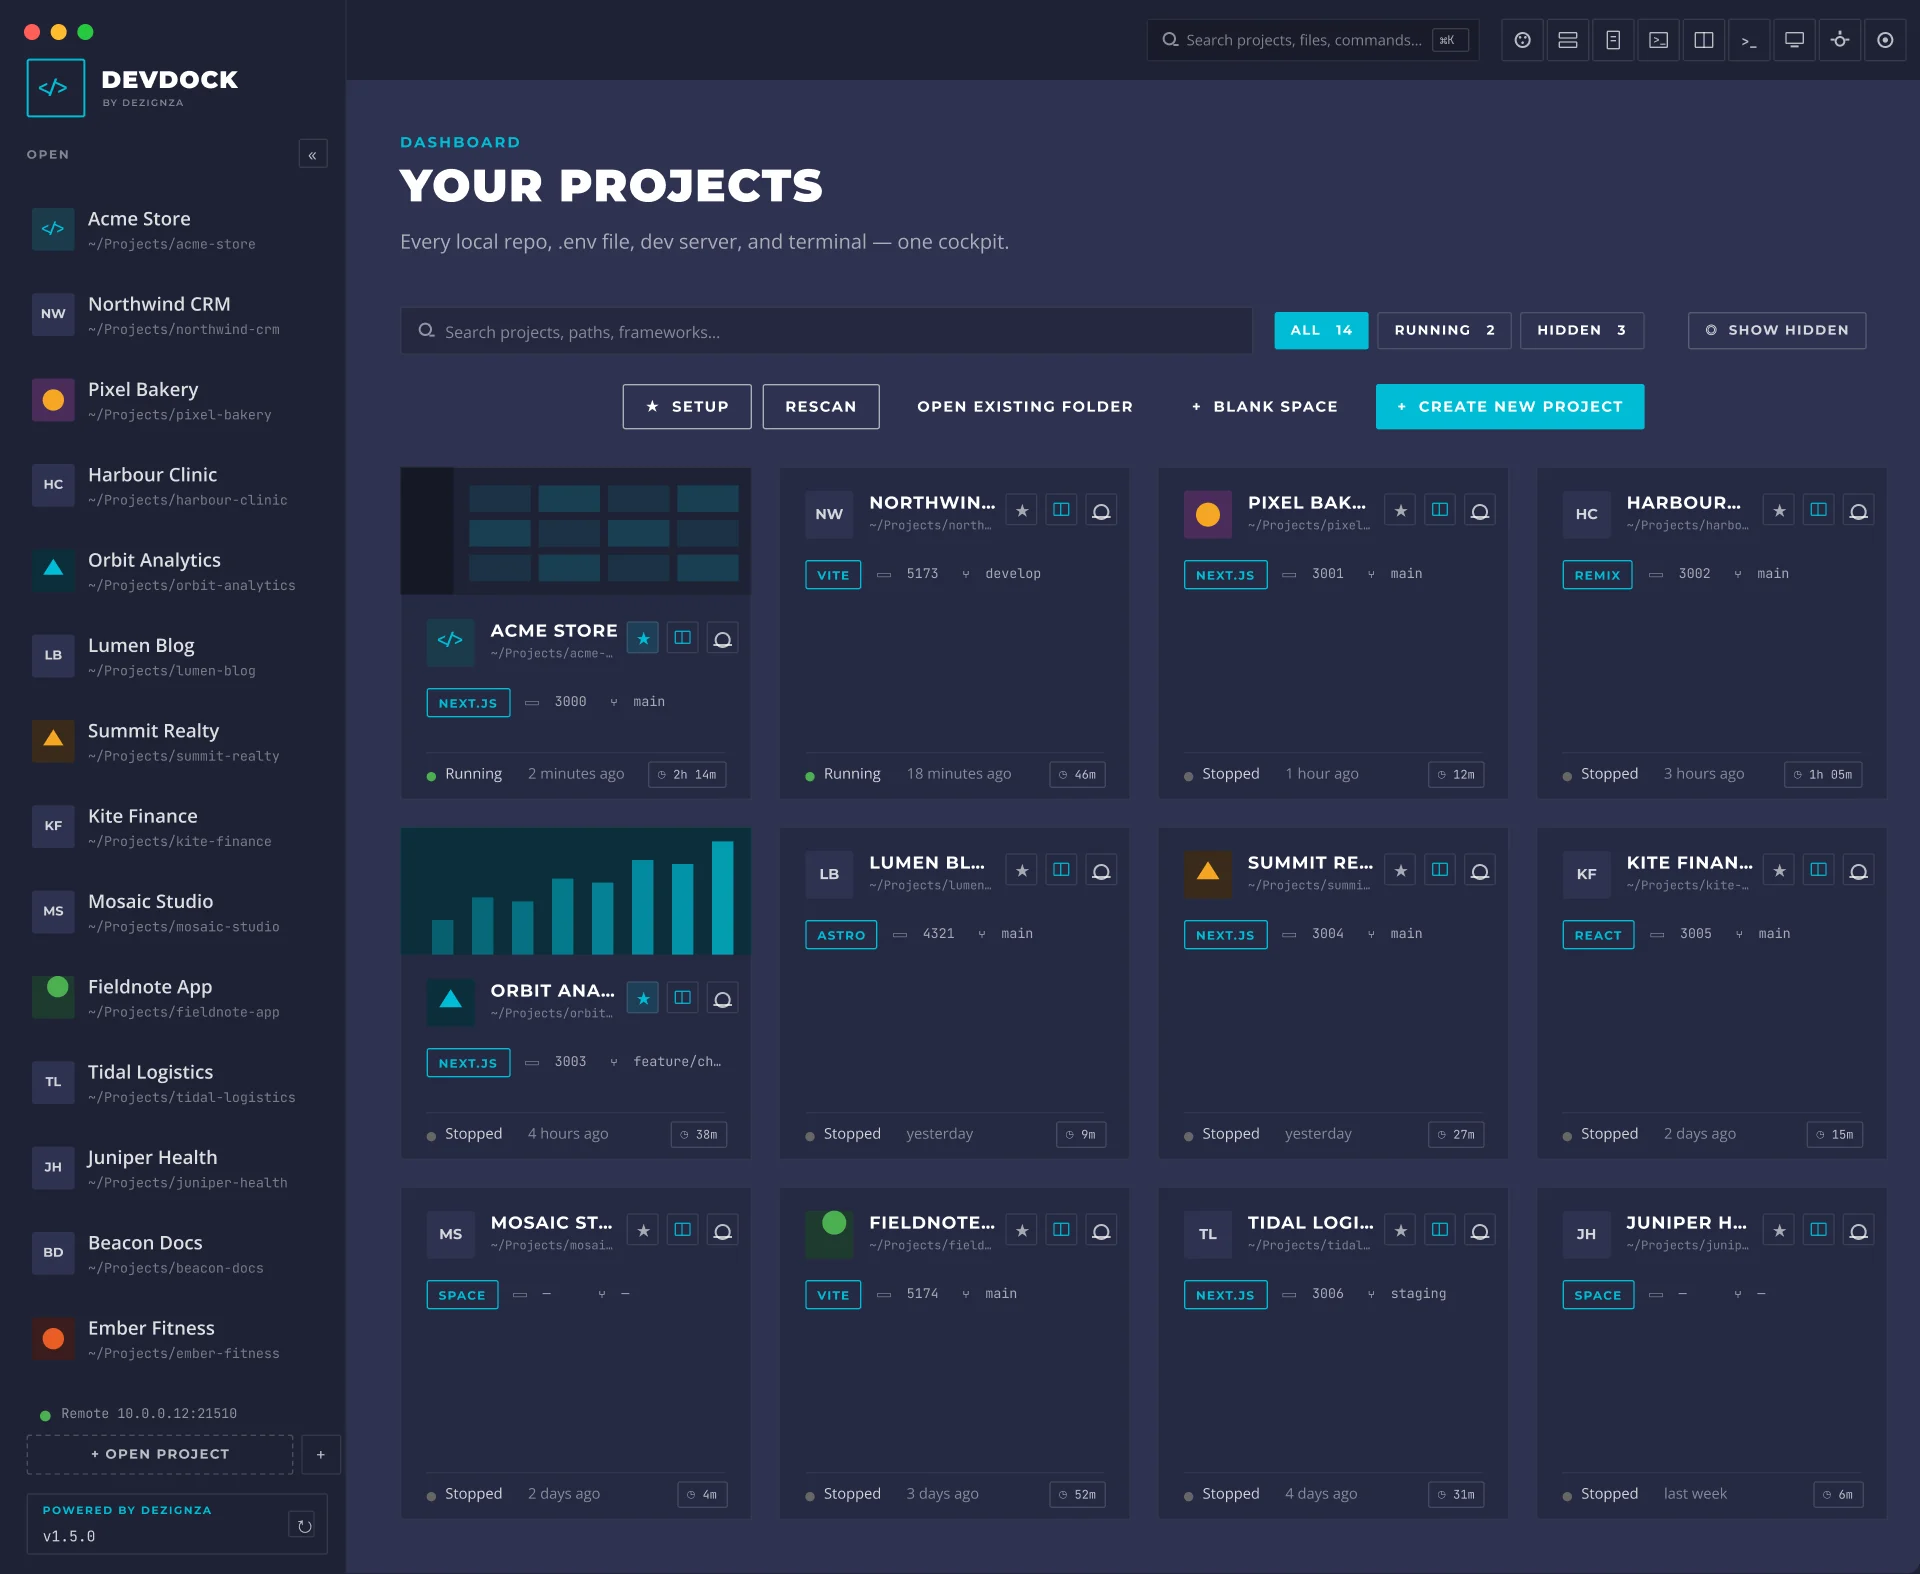Click Create New Project button

pos(1510,406)
